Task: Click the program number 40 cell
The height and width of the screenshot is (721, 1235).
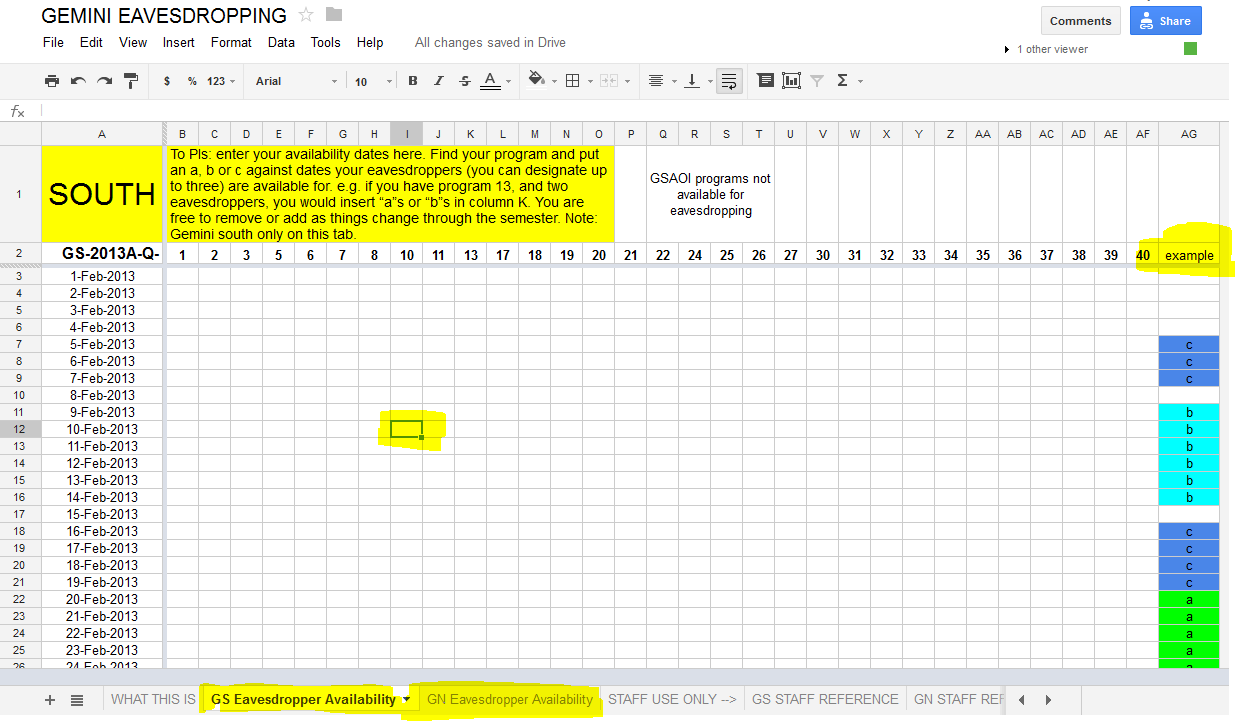Action: (1143, 255)
